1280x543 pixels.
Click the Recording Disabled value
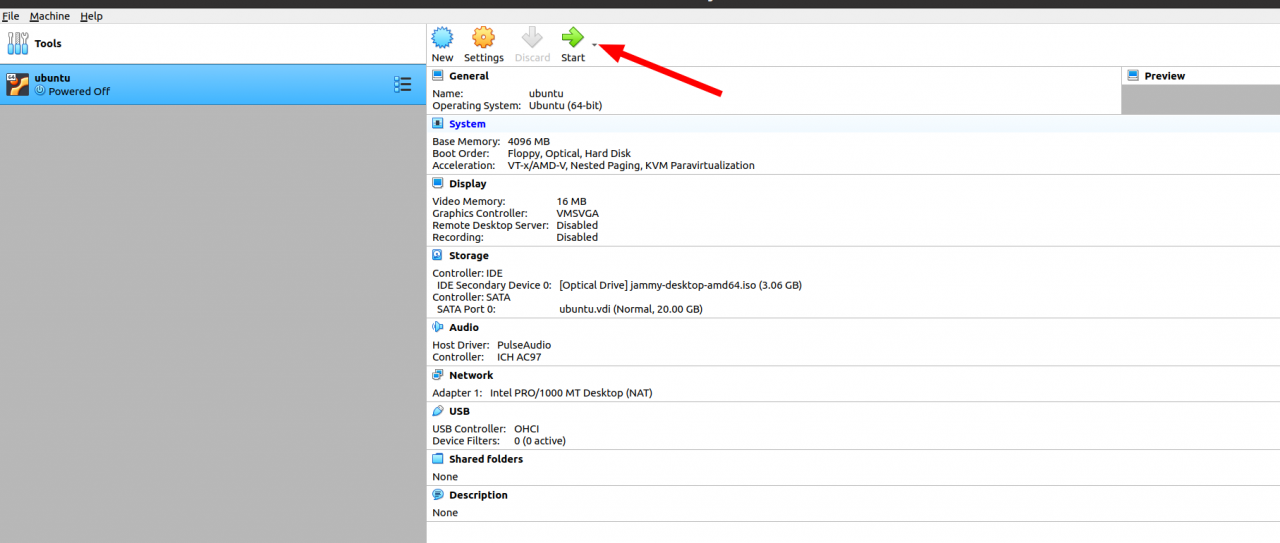(x=577, y=238)
